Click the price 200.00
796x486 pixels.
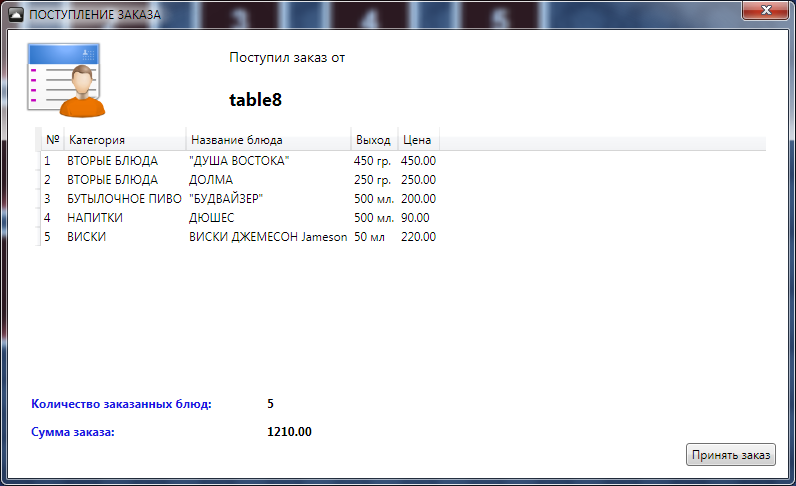coord(418,199)
